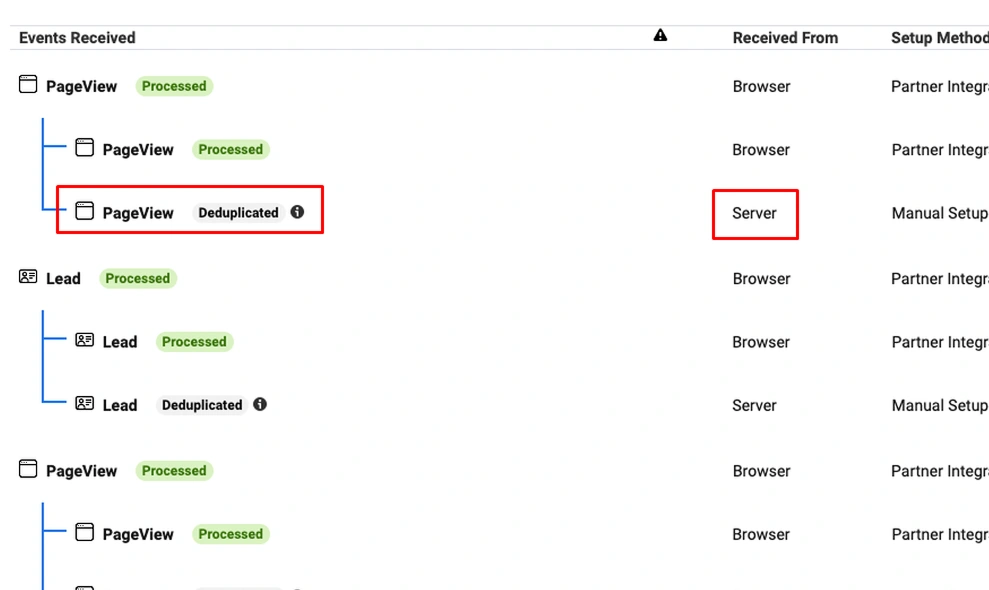989x590 pixels.
Task: Click the Events Received column header
Action: (x=77, y=38)
